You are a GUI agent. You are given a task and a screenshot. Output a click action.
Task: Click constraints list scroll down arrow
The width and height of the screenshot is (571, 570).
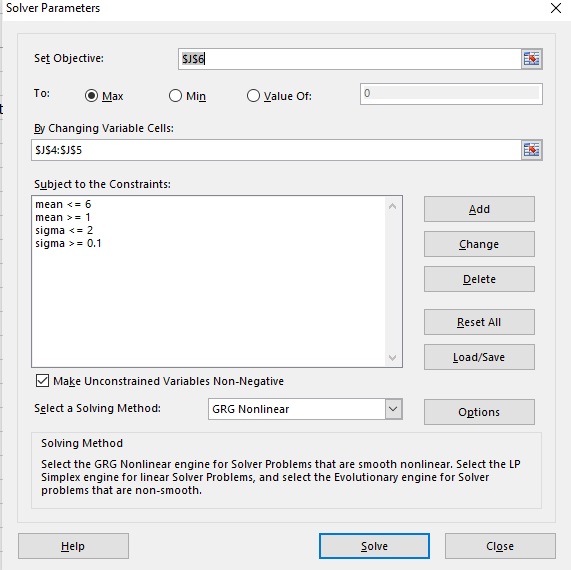click(x=393, y=358)
